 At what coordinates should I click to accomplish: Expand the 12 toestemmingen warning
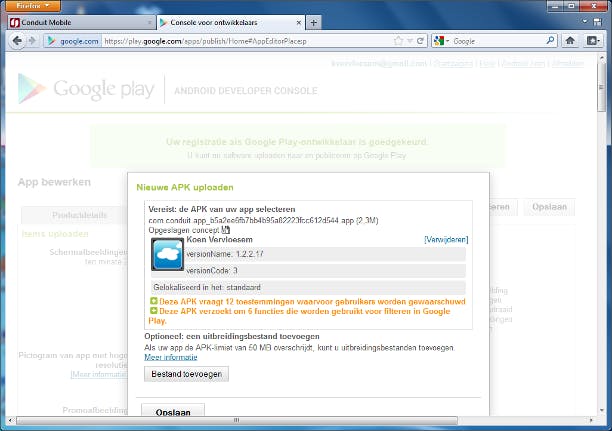tap(154, 301)
